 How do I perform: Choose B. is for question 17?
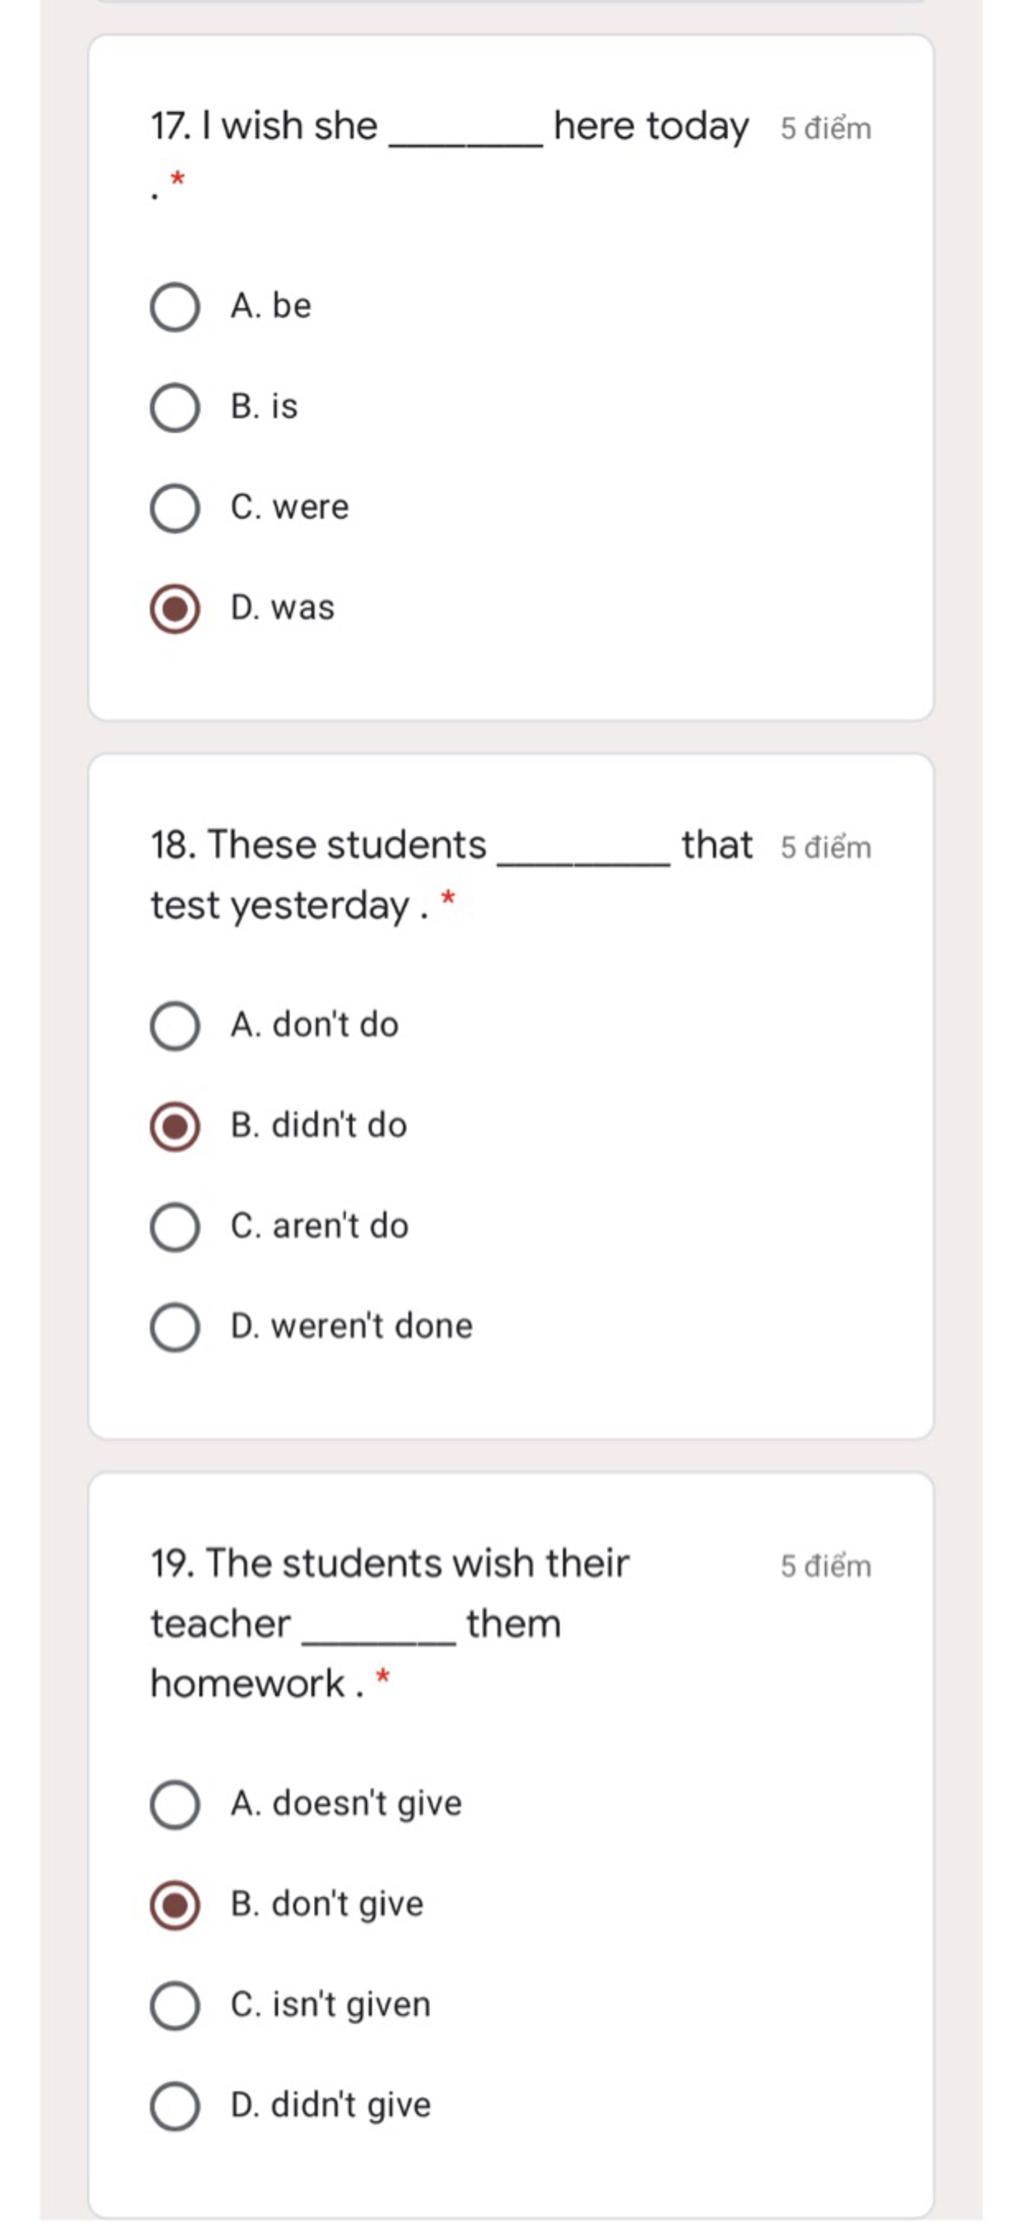coord(175,408)
